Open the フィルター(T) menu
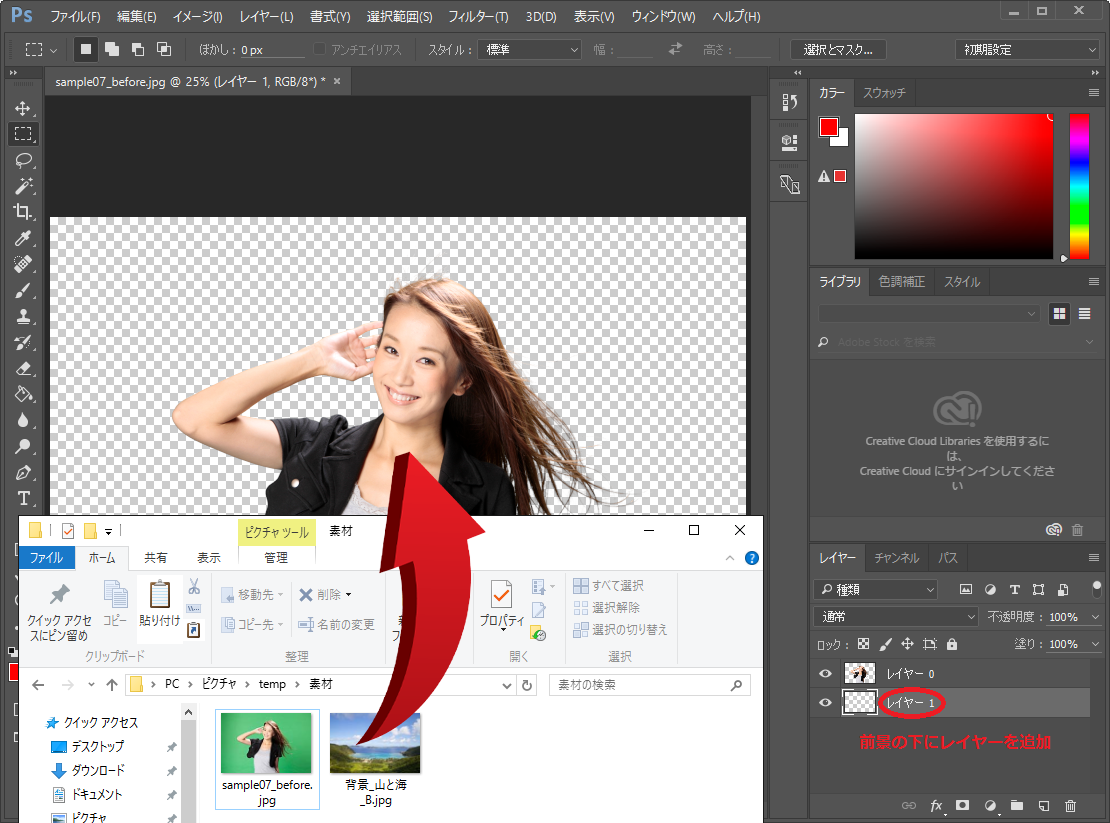The width and height of the screenshot is (1110, 823). (478, 17)
